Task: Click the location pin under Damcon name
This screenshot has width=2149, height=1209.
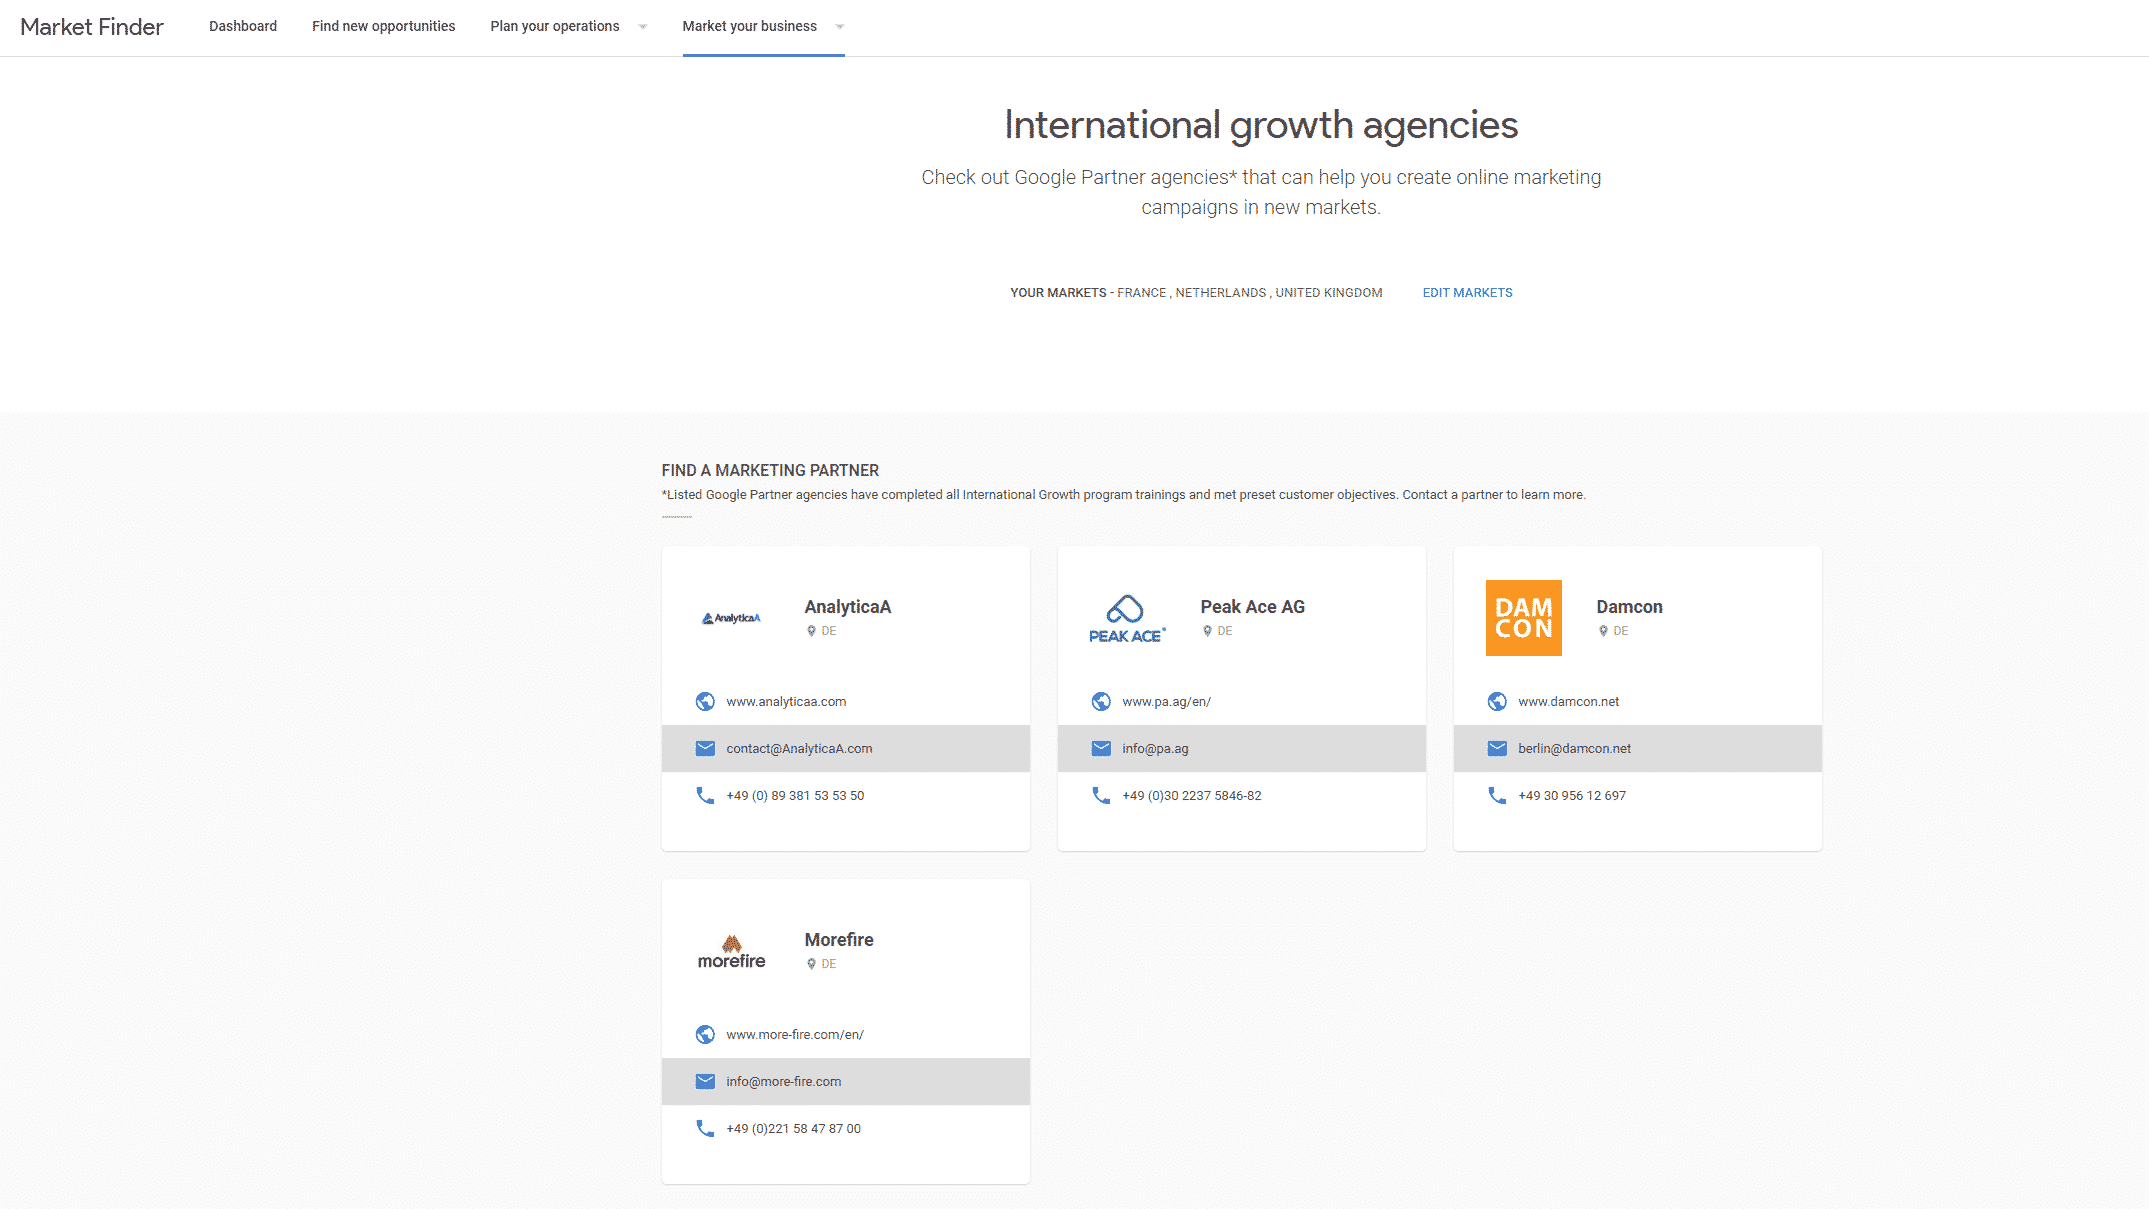Action: pos(1603,631)
